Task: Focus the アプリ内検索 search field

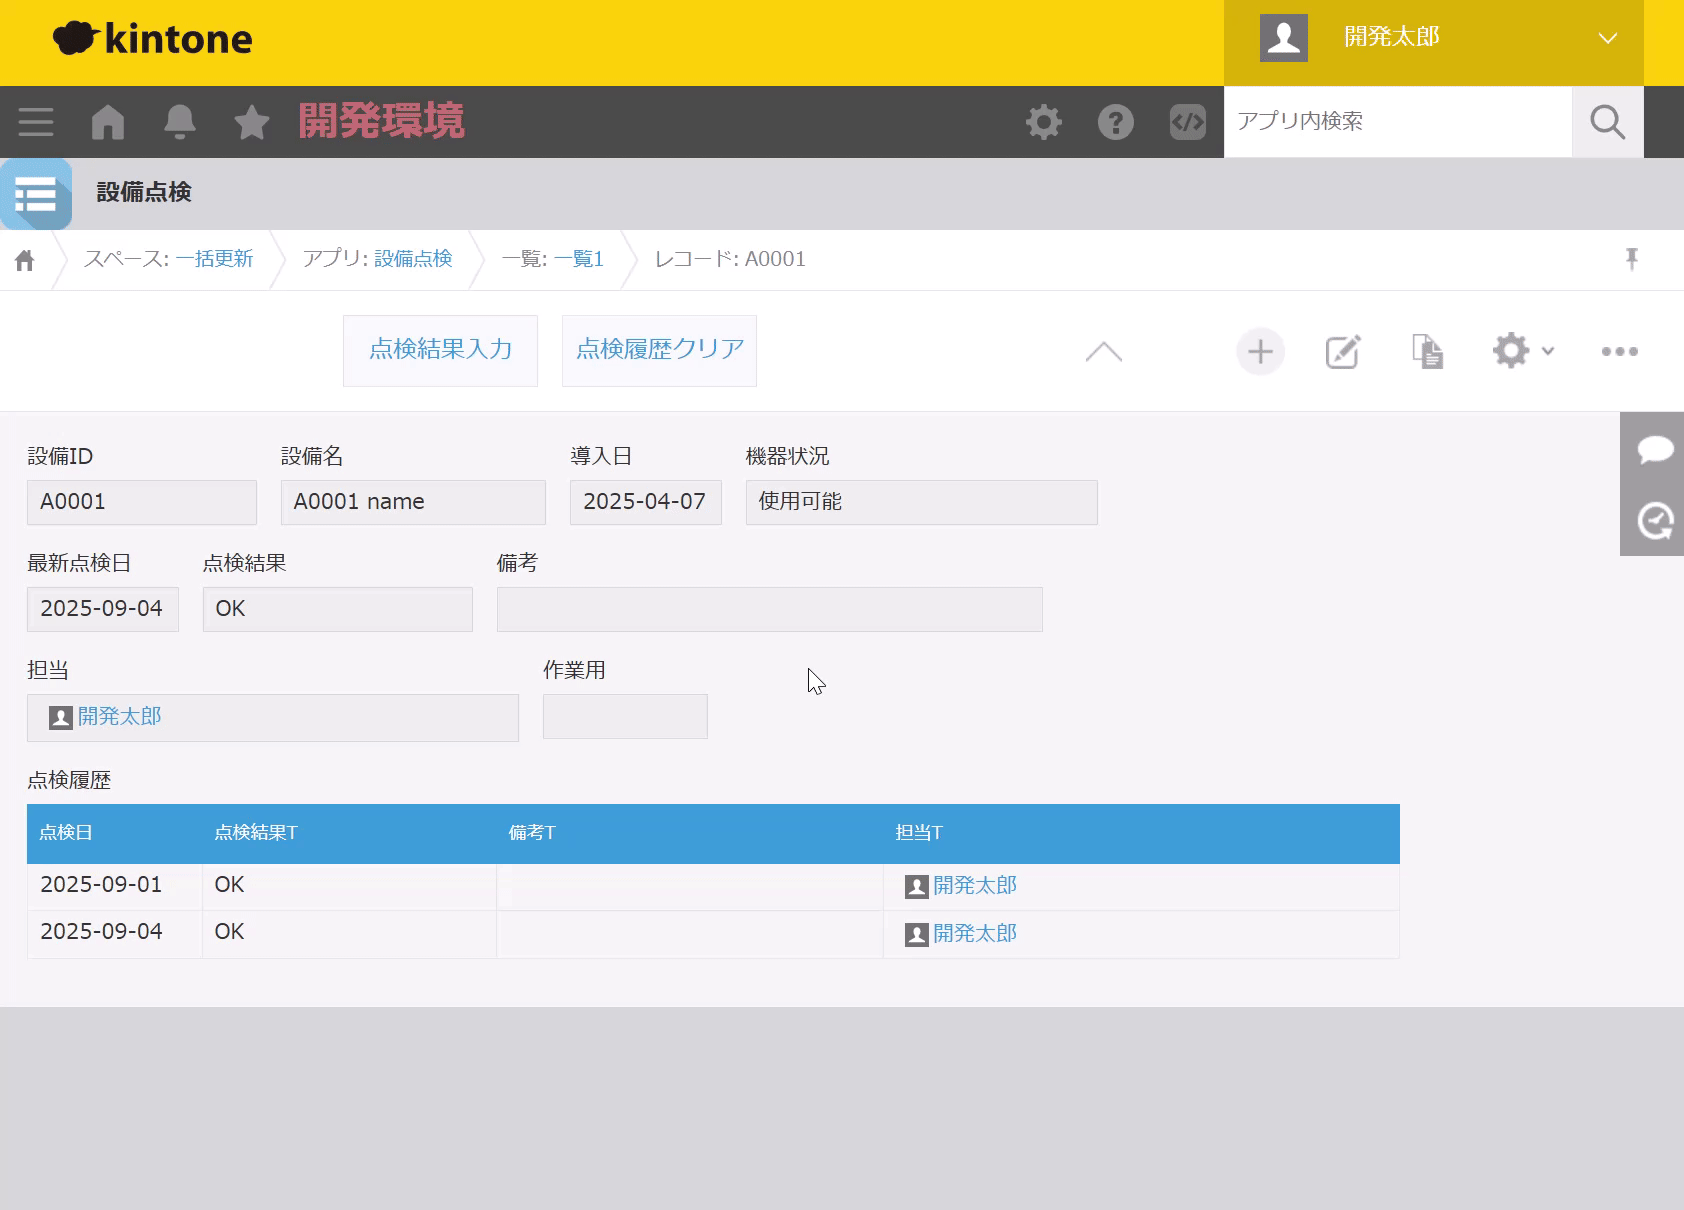Action: pos(1397,122)
